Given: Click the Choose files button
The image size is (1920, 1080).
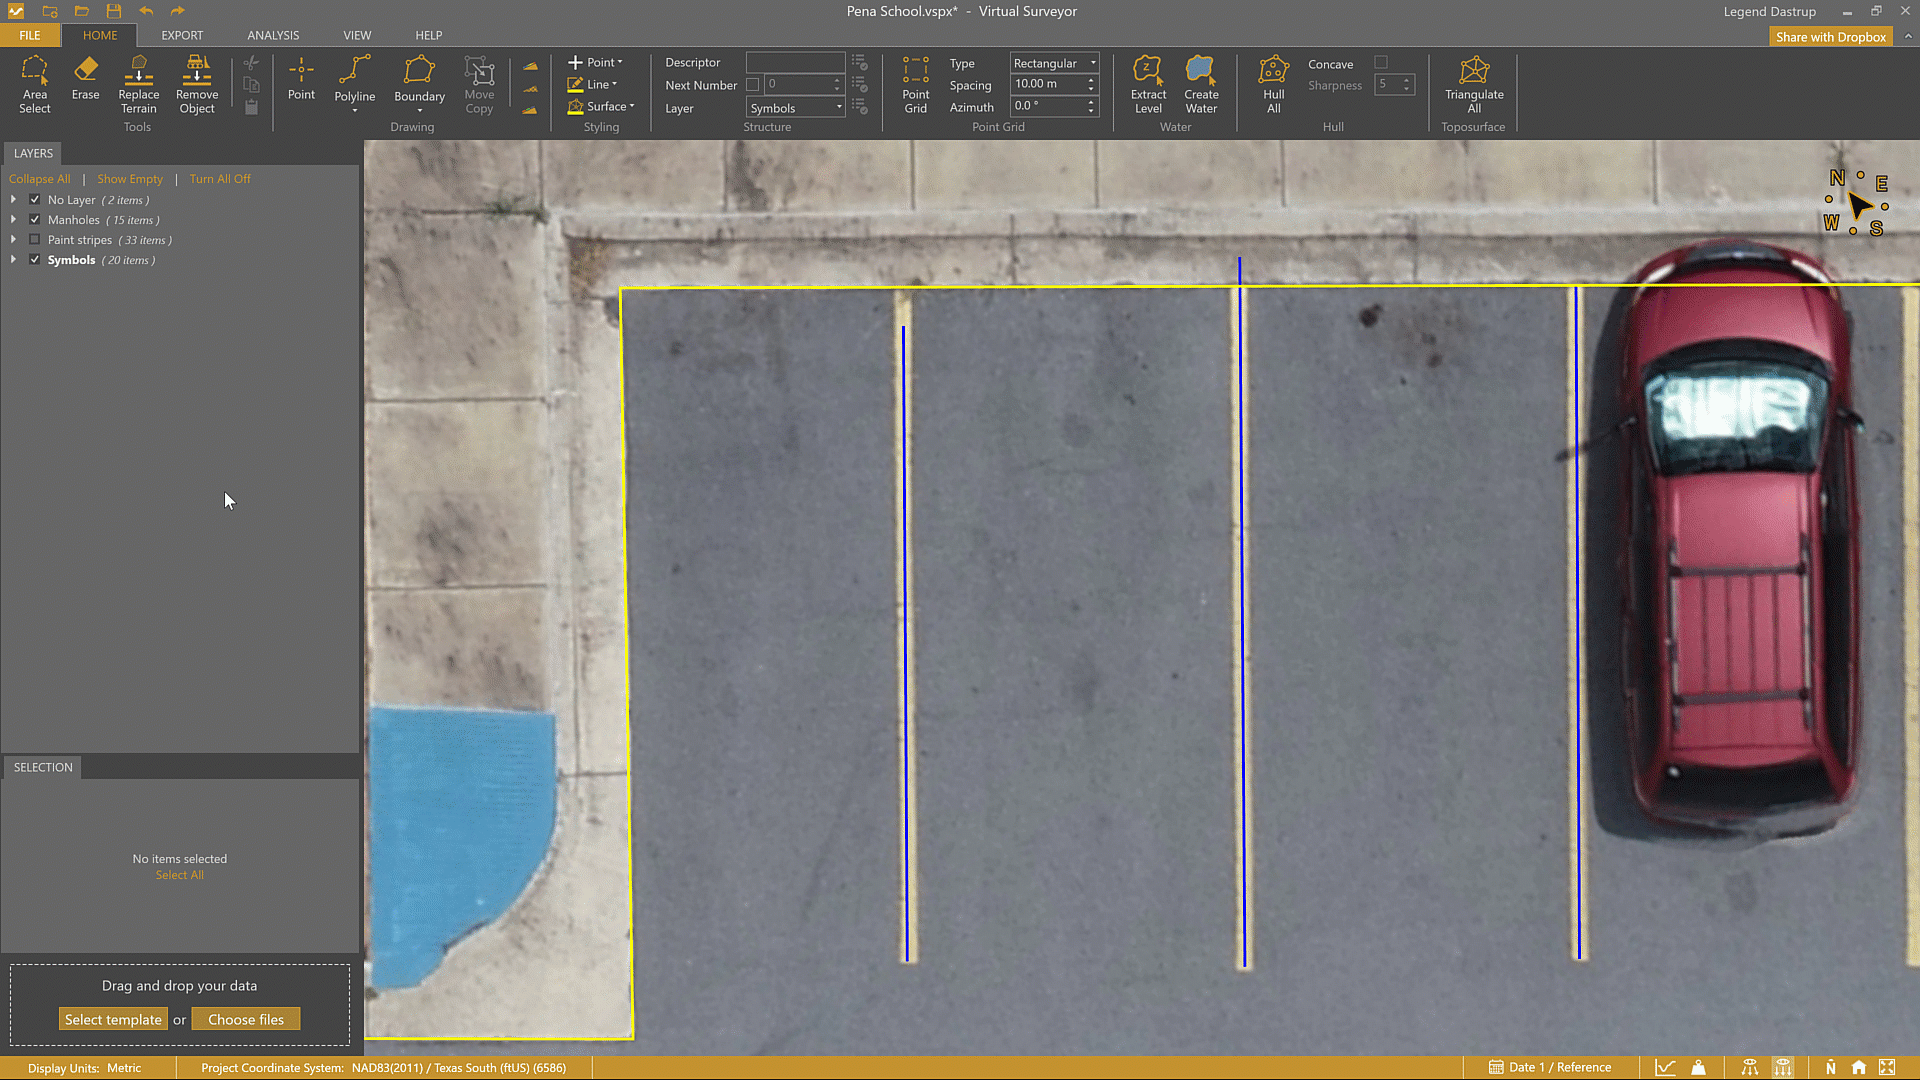Looking at the screenshot, I should tap(246, 1019).
